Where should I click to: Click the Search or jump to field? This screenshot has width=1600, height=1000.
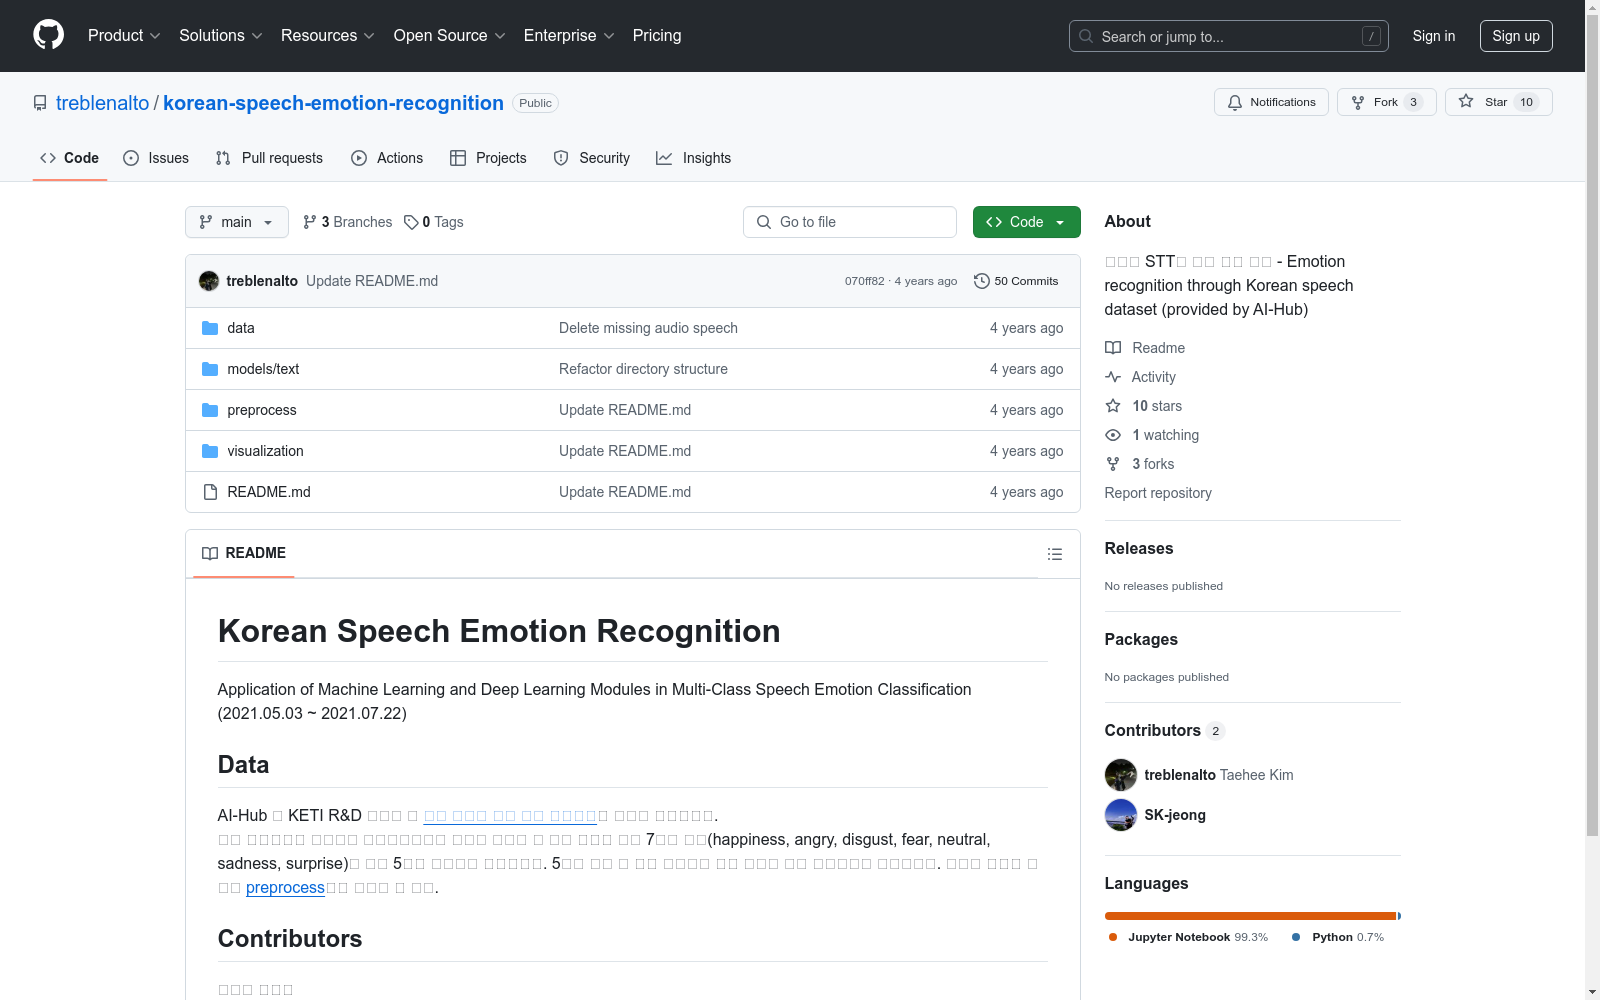(1229, 36)
